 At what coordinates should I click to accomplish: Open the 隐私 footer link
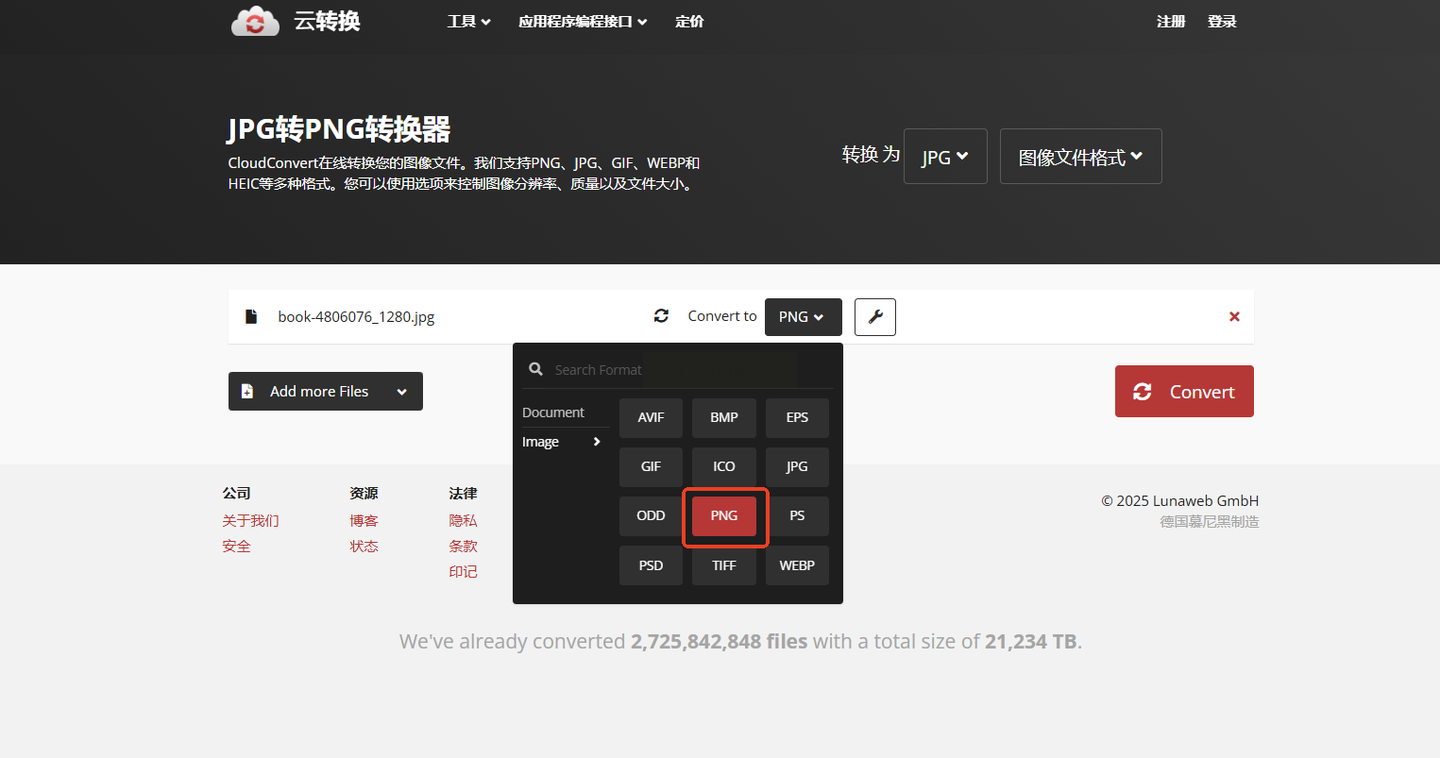(463, 521)
